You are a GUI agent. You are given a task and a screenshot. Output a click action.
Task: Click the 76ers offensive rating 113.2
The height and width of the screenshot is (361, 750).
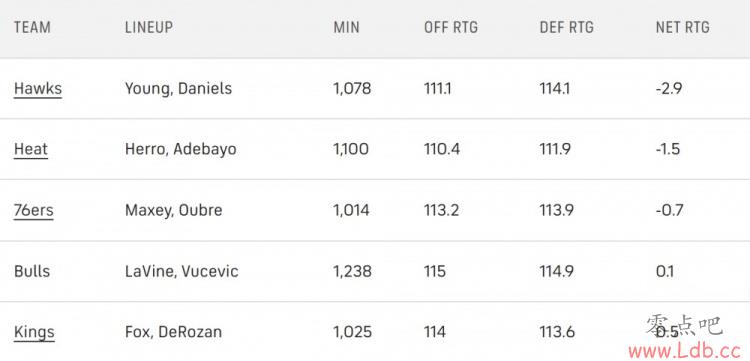[x=441, y=210]
